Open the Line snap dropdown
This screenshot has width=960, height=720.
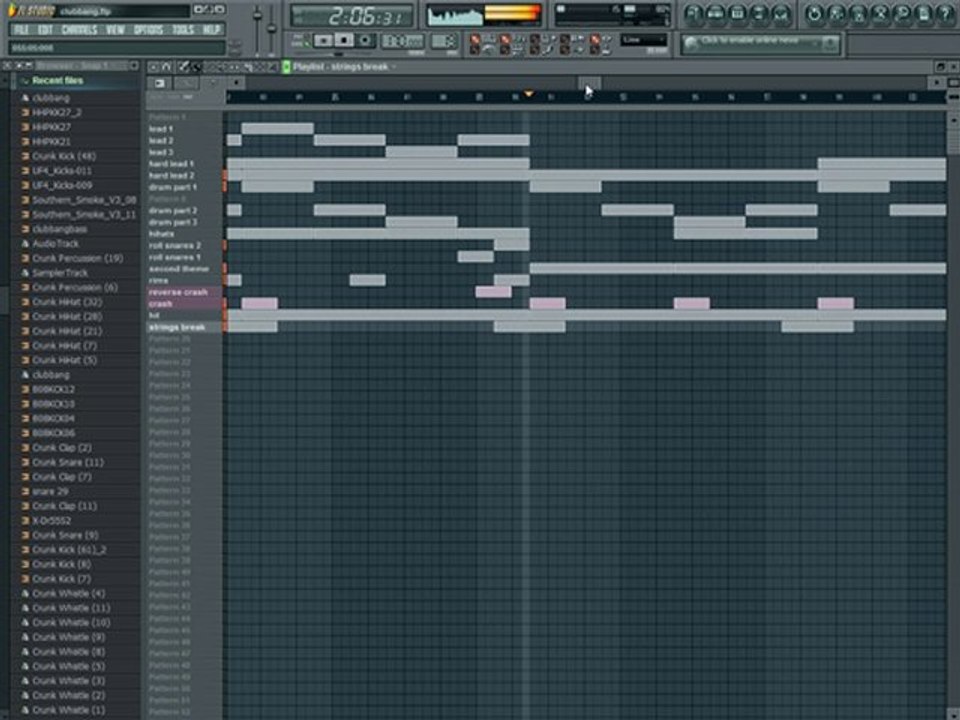pos(643,40)
